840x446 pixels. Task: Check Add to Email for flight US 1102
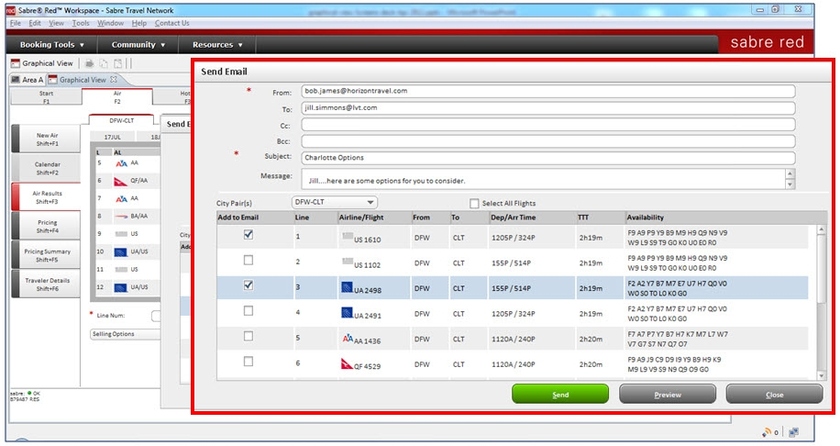click(248, 261)
